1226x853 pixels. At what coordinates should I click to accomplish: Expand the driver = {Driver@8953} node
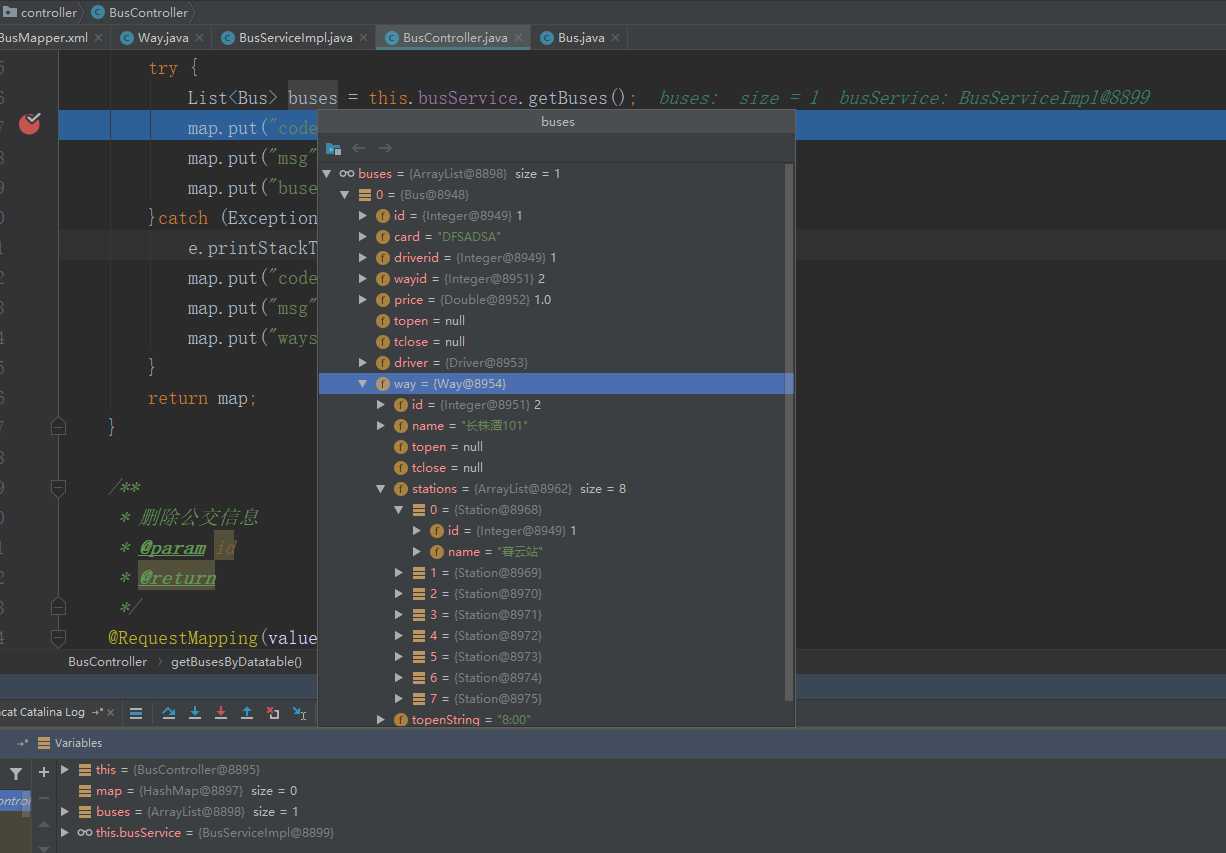[x=363, y=363]
